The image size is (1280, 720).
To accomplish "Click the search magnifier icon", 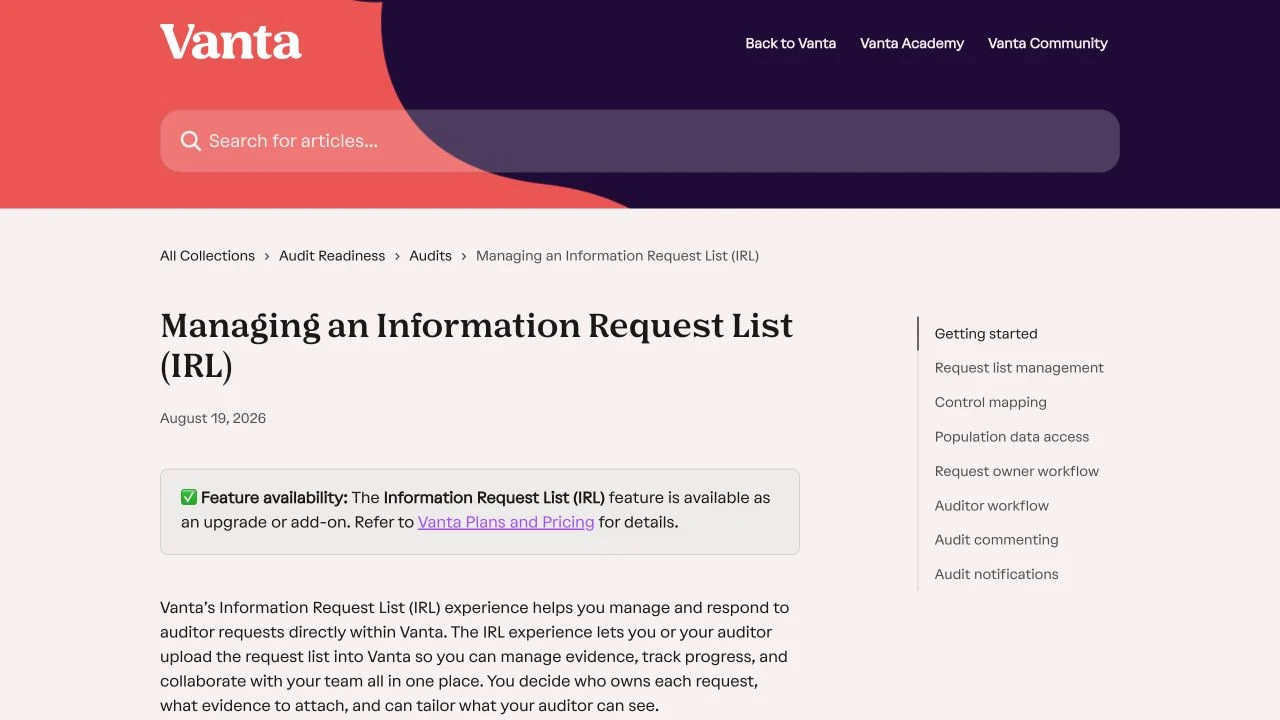I will coord(190,141).
